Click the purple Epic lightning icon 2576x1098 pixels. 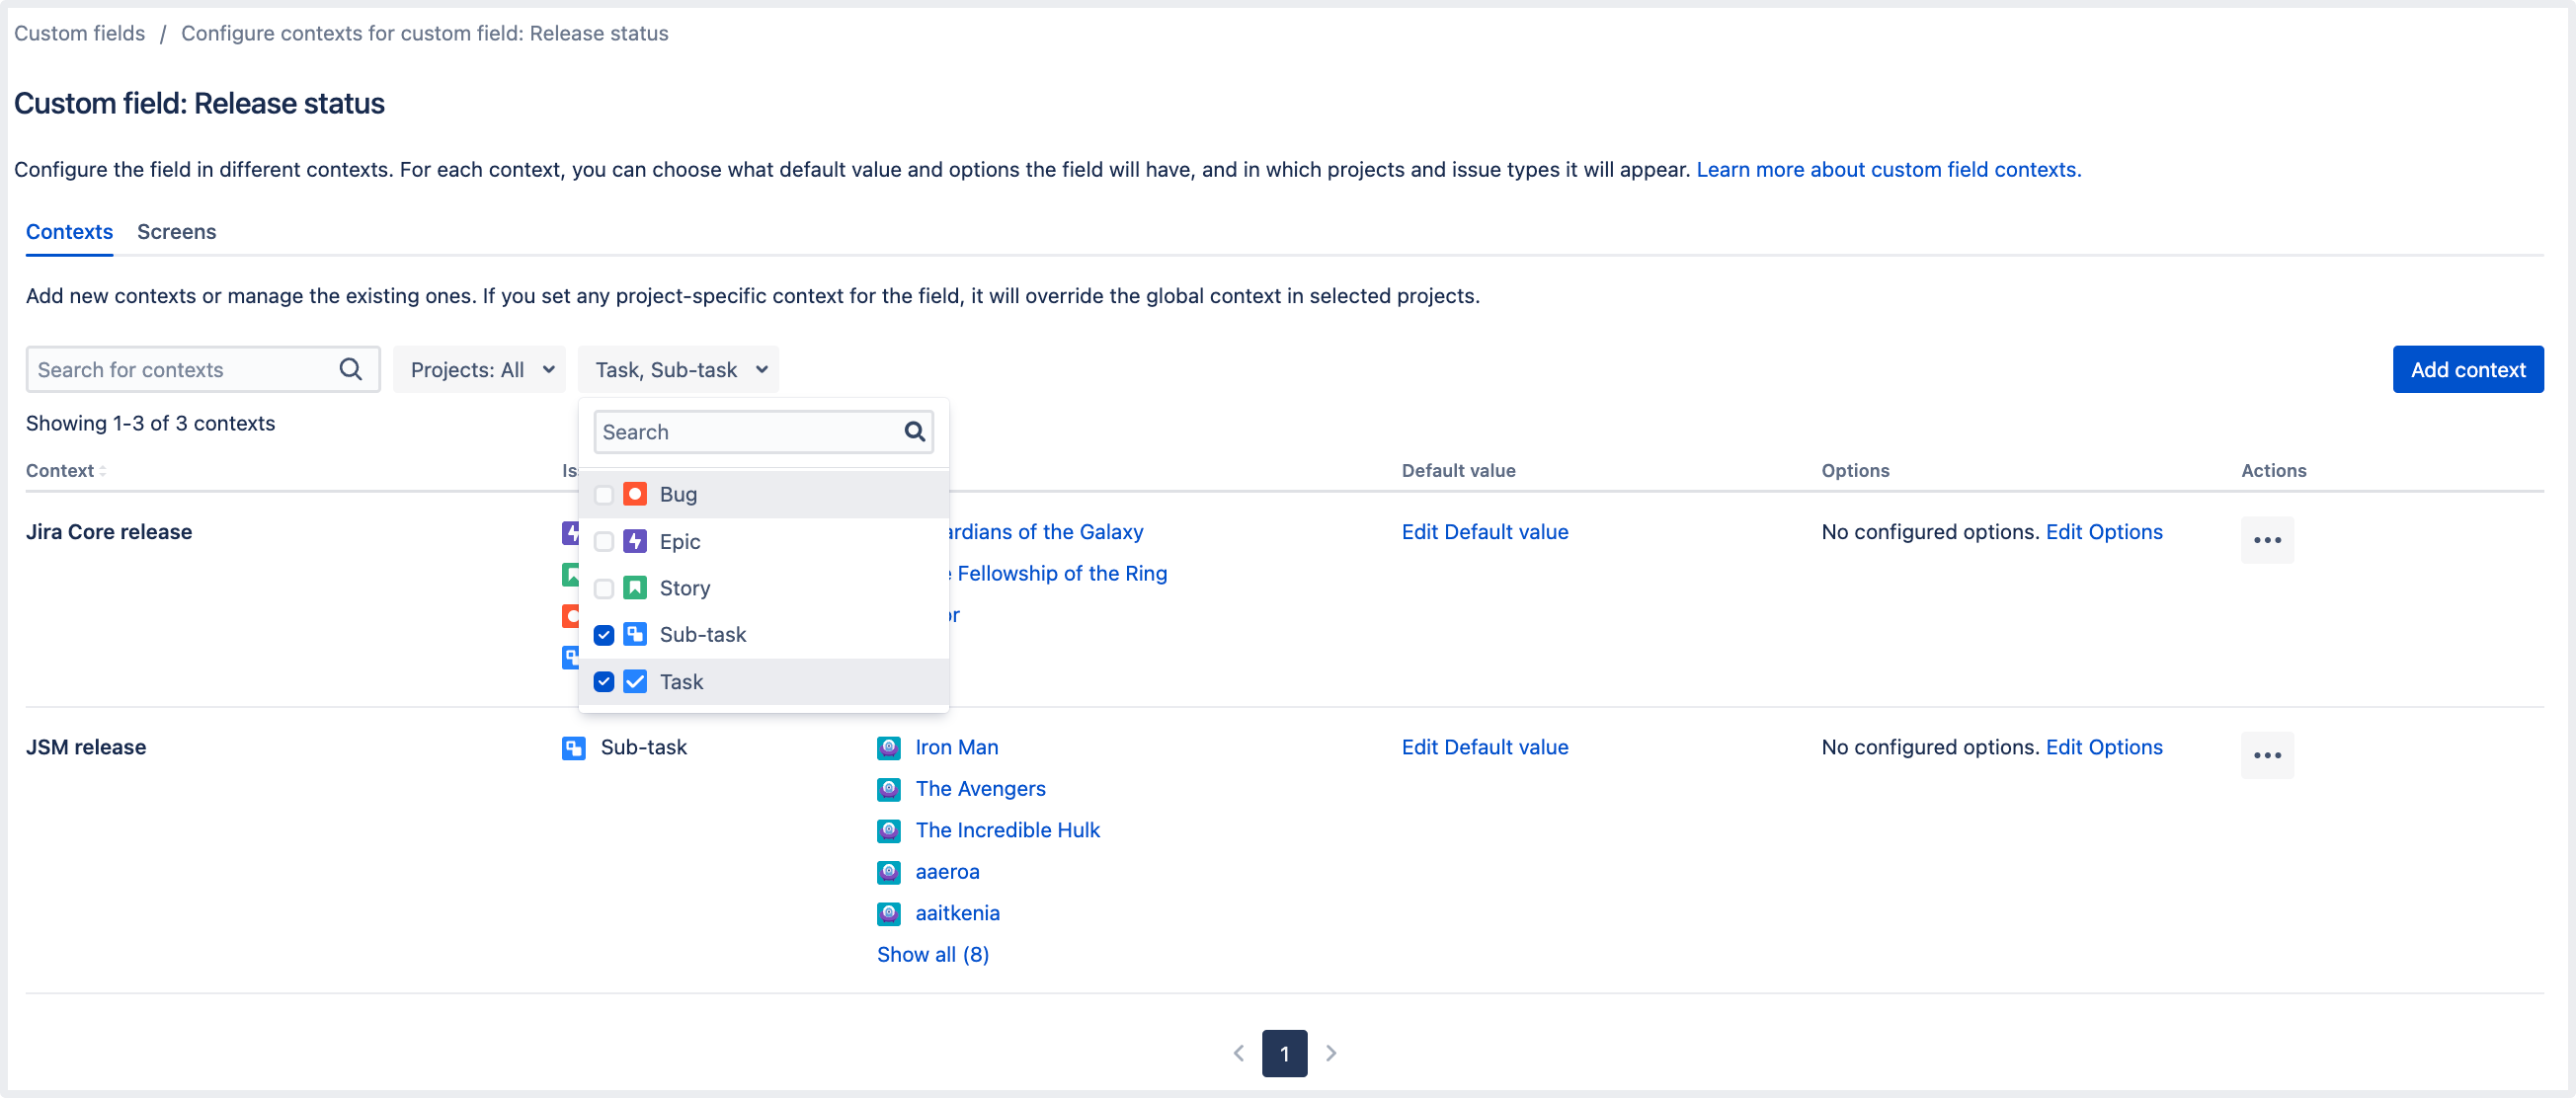click(635, 541)
